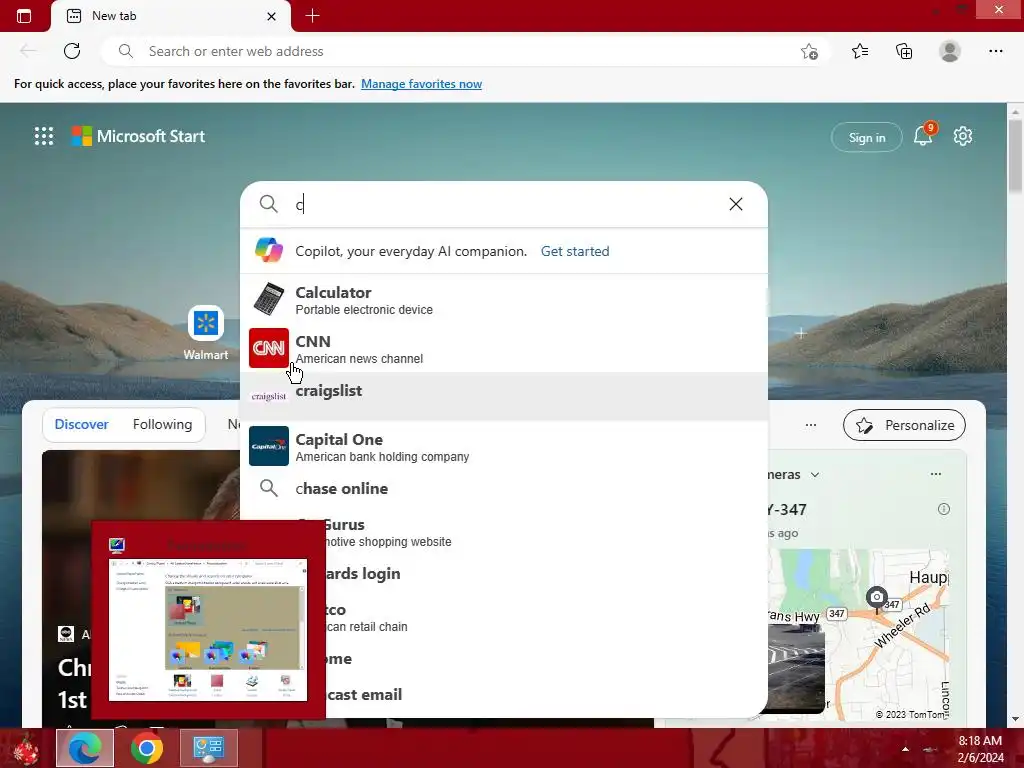This screenshot has height=768, width=1024.
Task: Open the notifications bell
Action: click(x=923, y=135)
